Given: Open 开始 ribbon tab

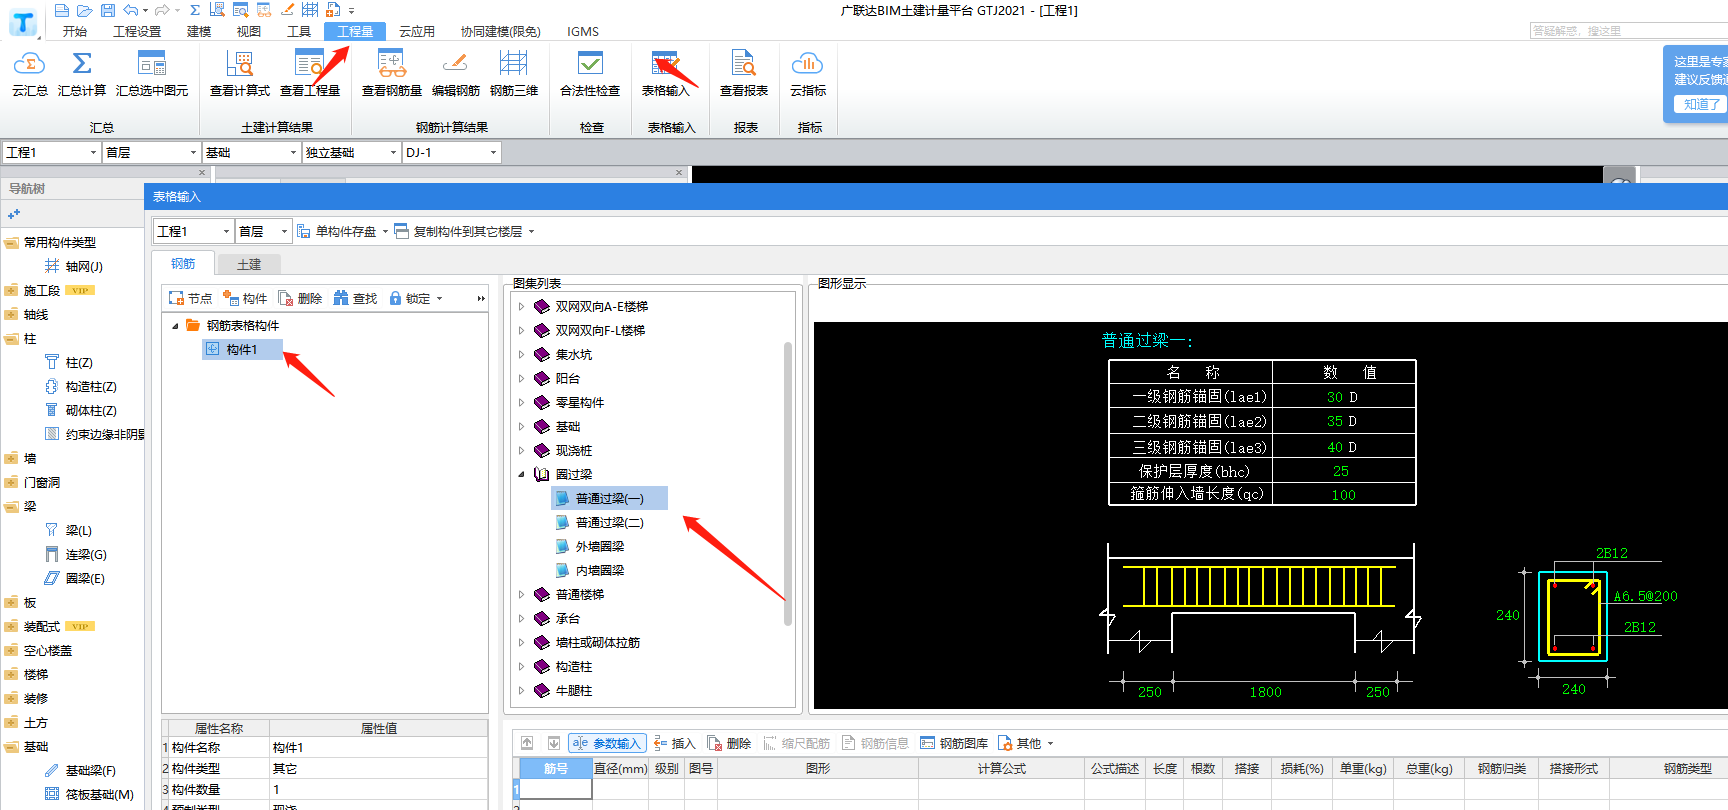Looking at the screenshot, I should point(75,31).
